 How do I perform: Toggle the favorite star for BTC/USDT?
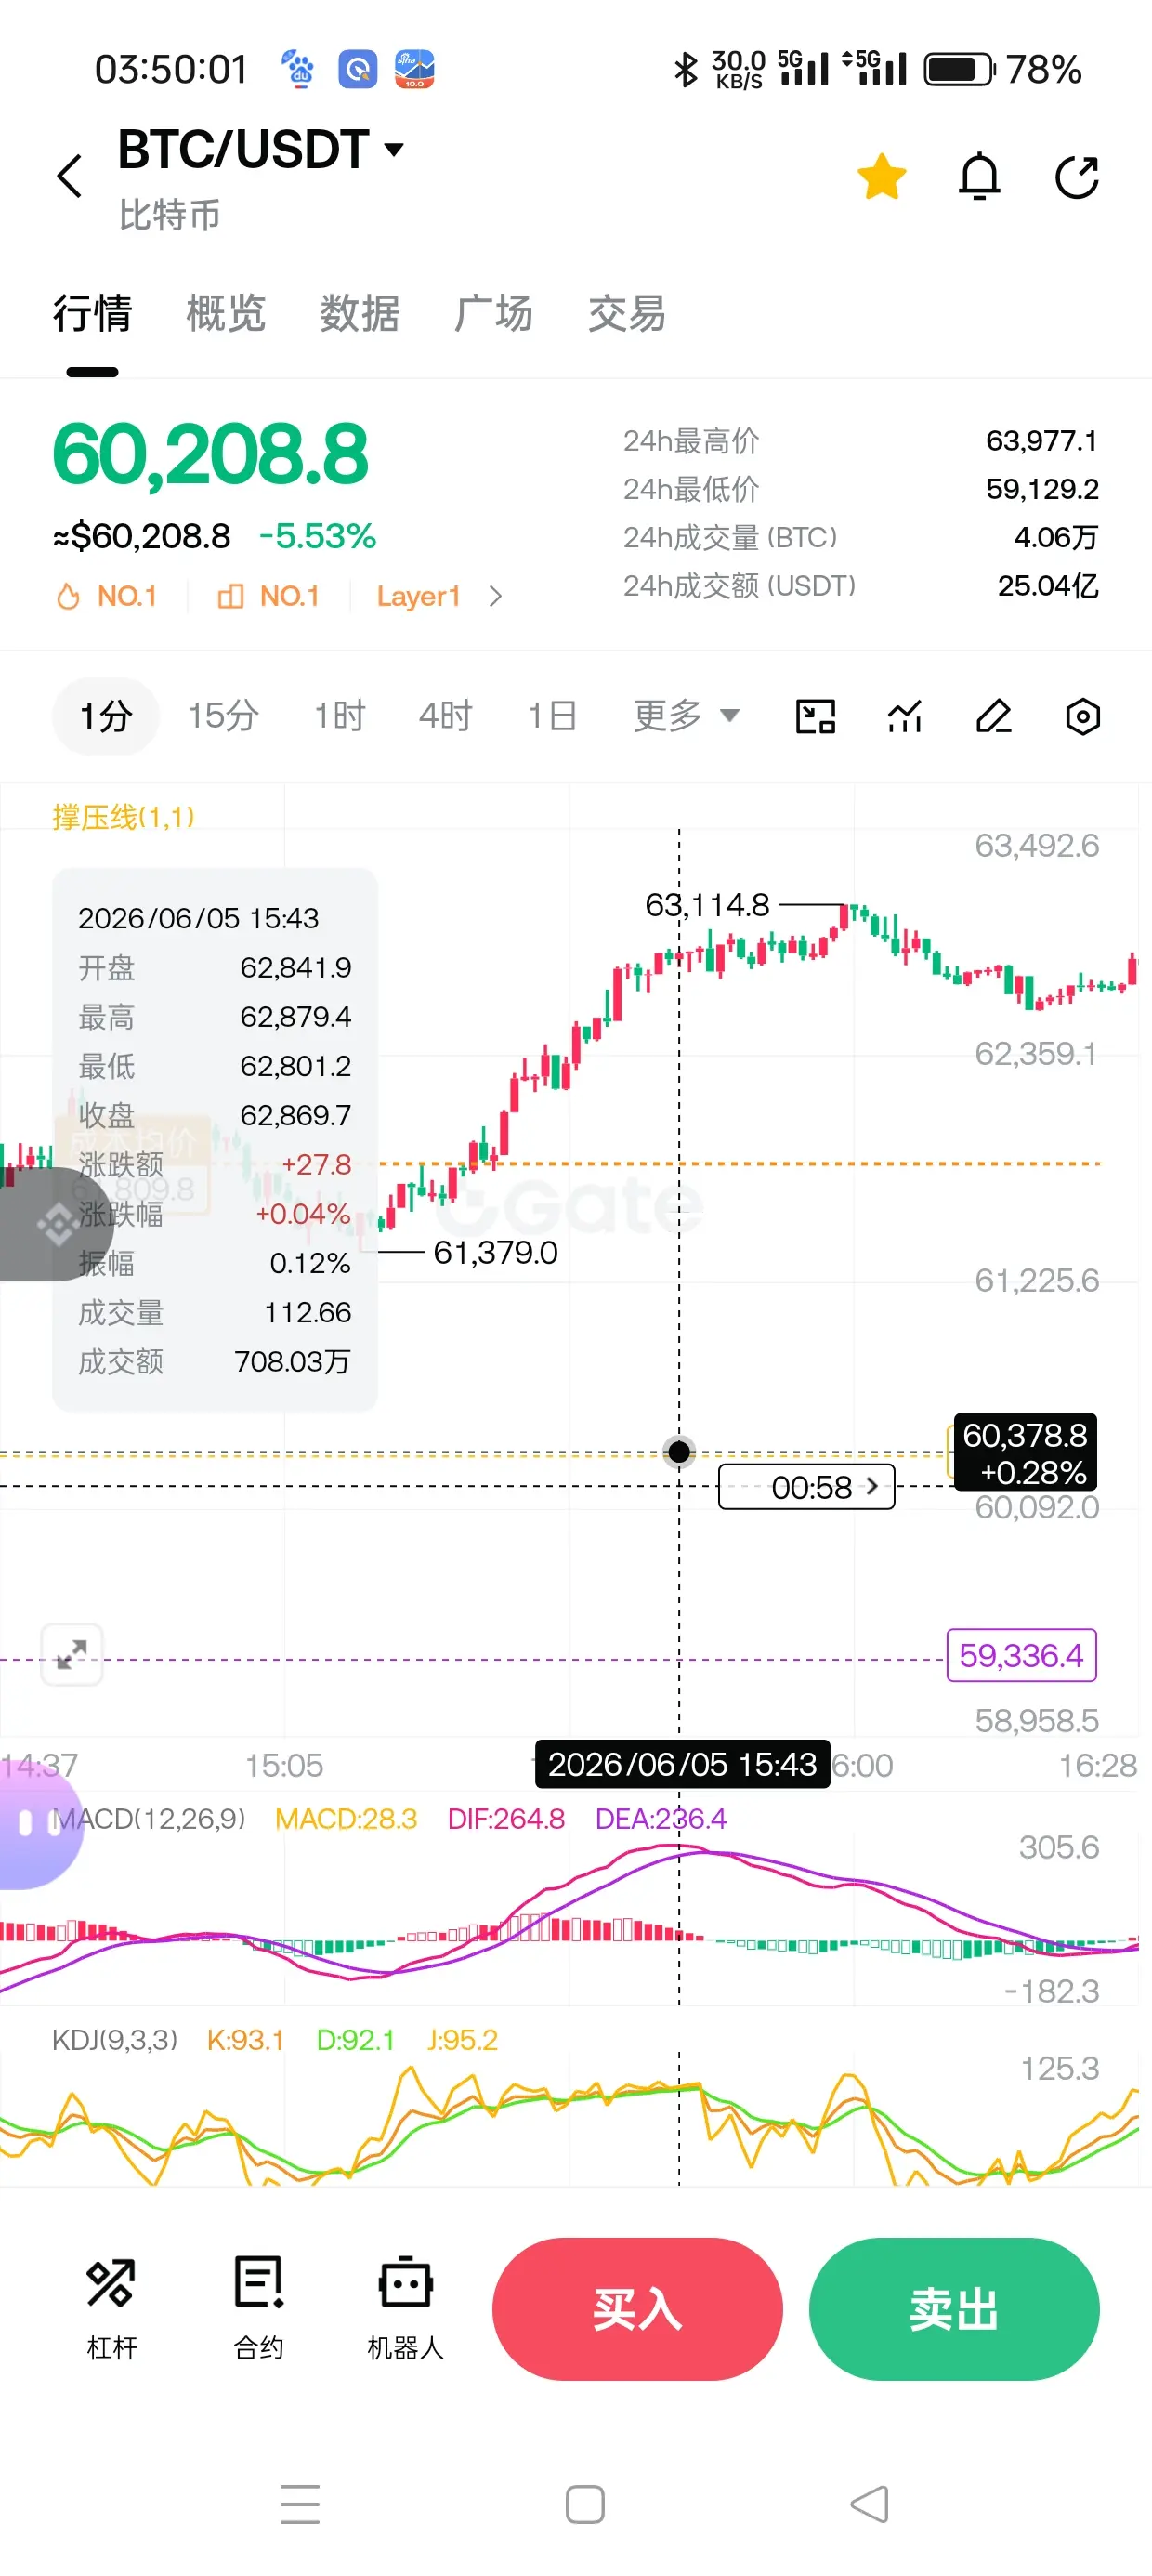pyautogui.click(x=881, y=177)
